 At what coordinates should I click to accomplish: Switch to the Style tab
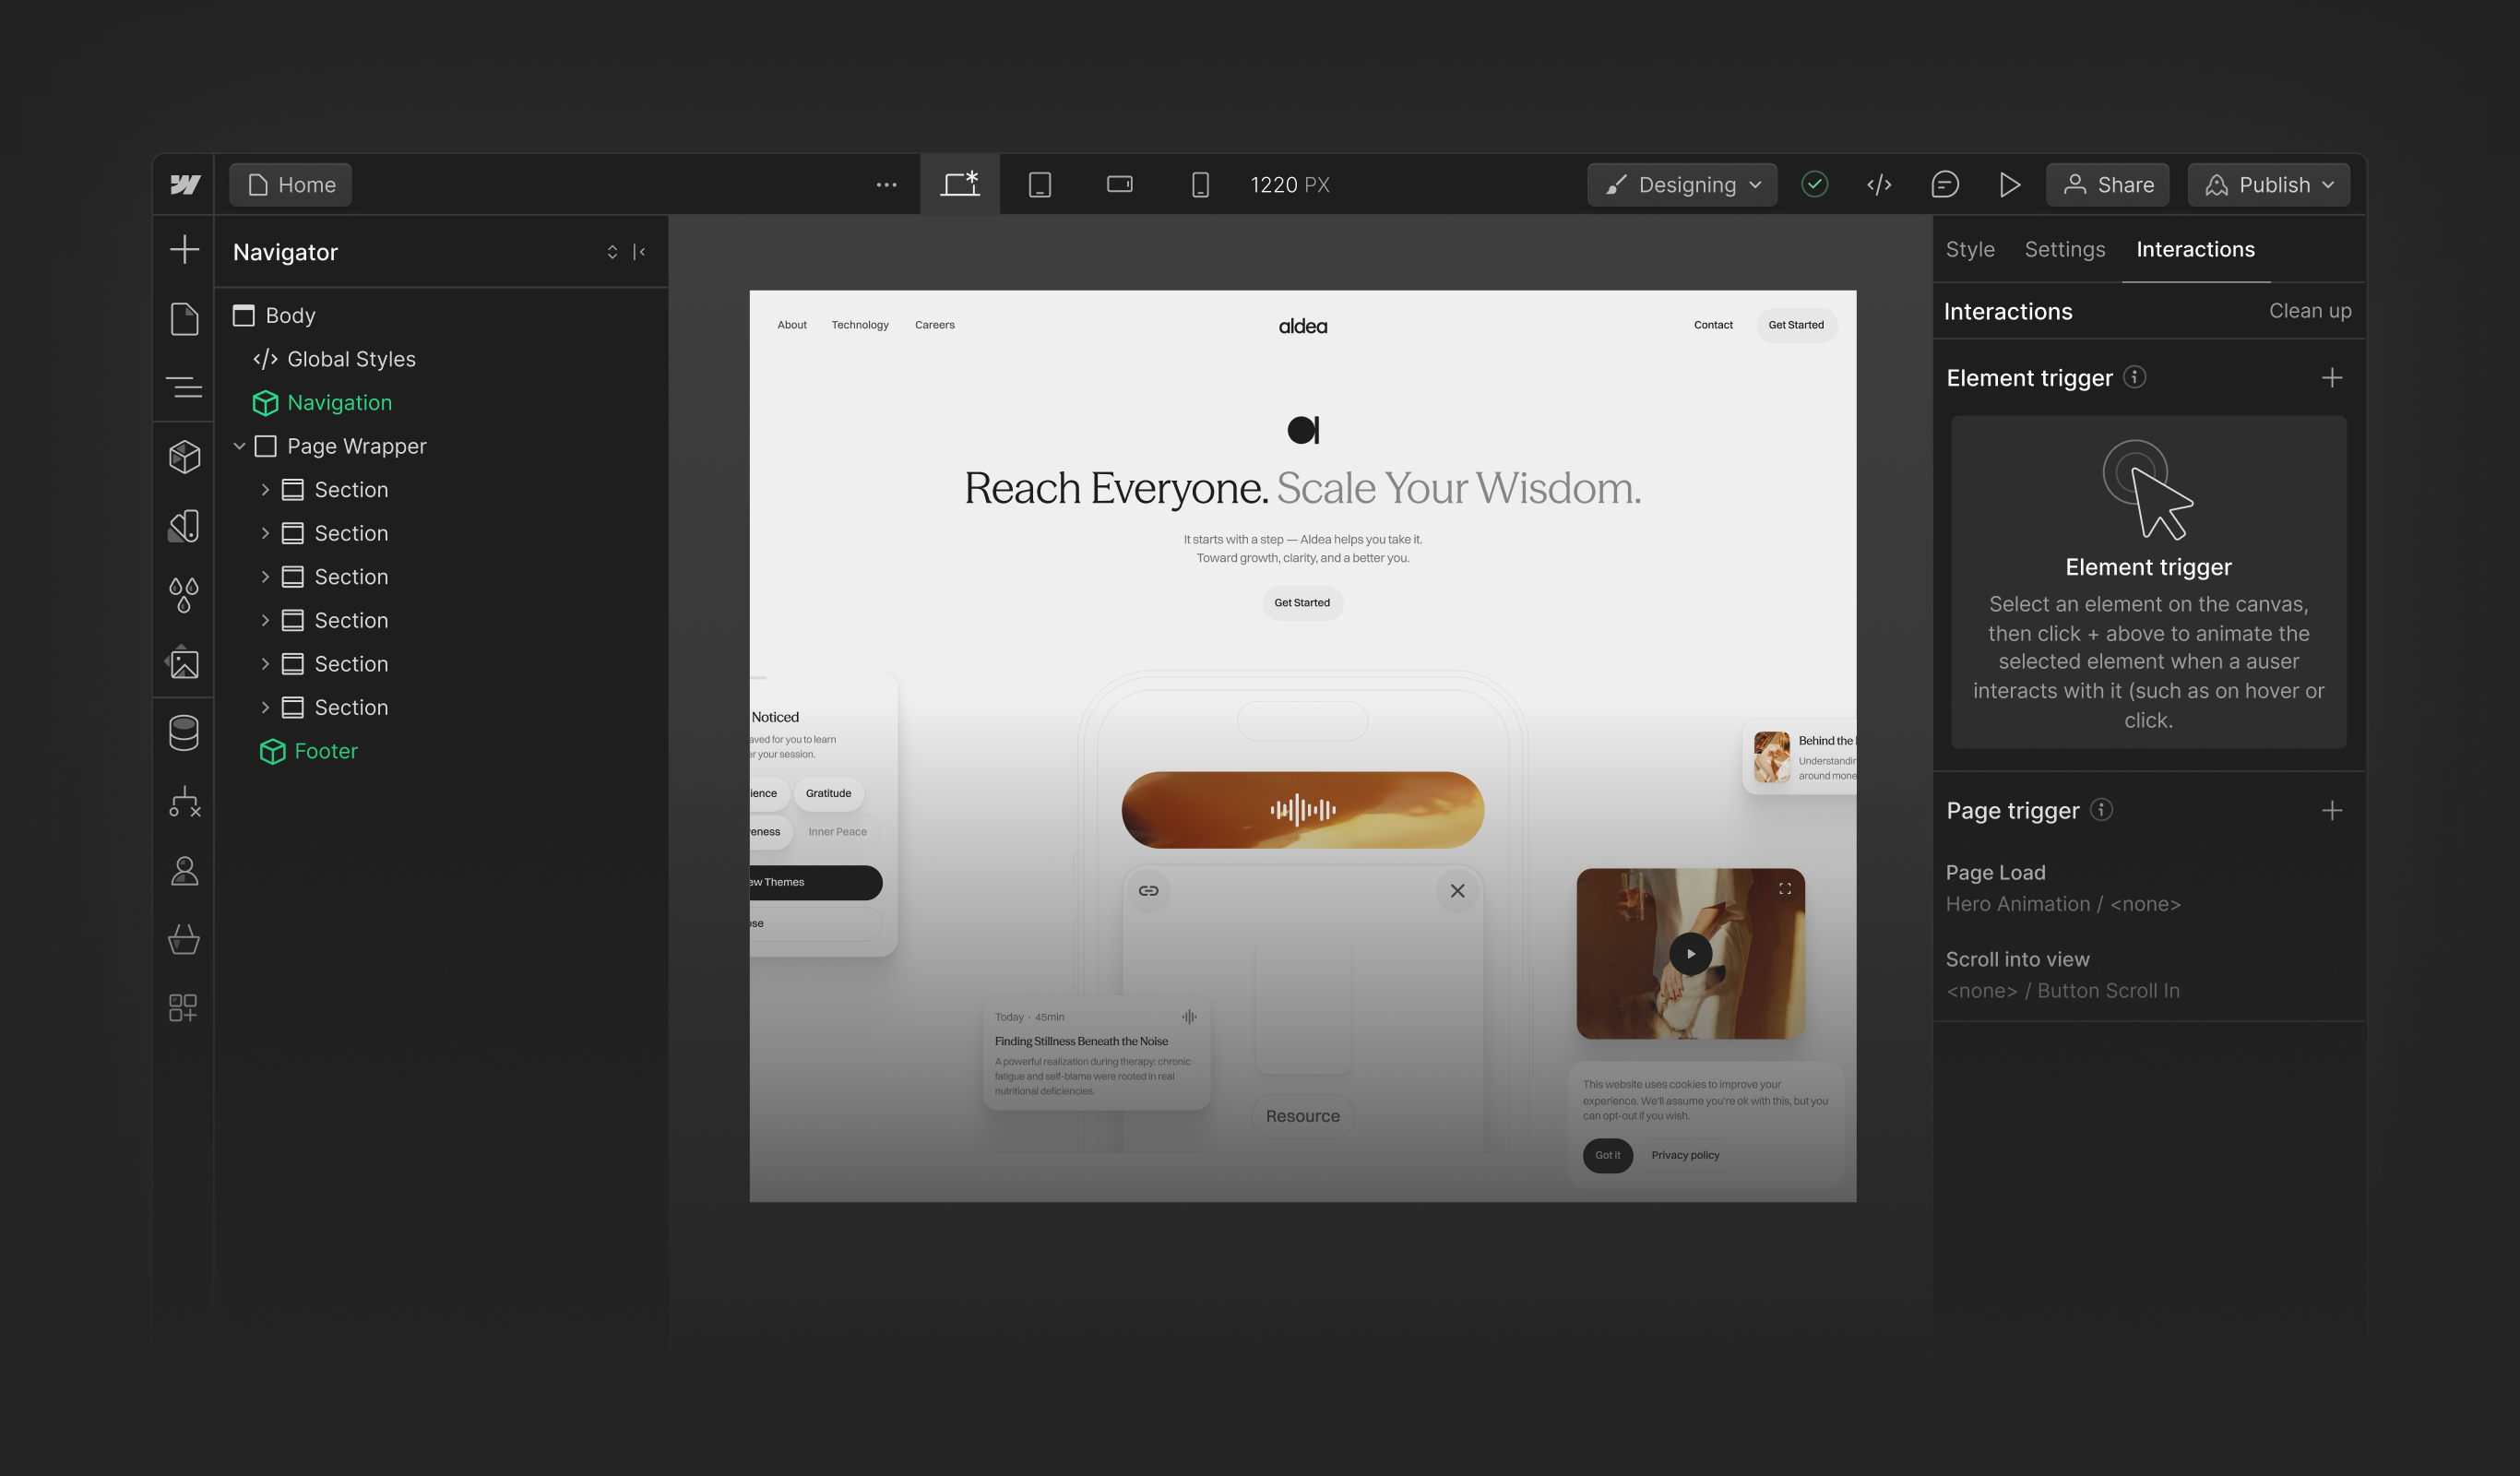click(x=1970, y=250)
